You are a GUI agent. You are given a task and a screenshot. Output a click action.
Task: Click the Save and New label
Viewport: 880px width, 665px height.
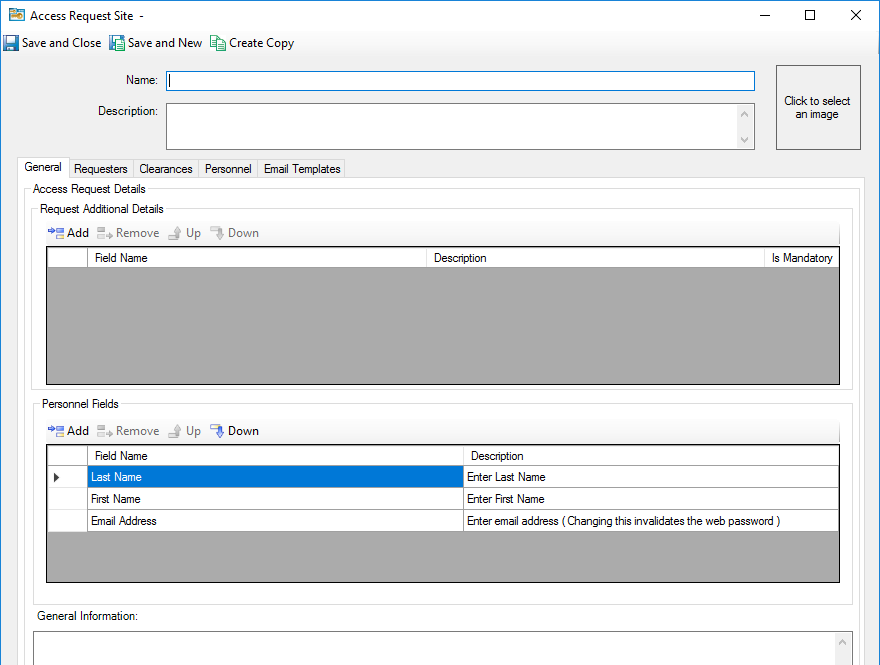(x=165, y=43)
